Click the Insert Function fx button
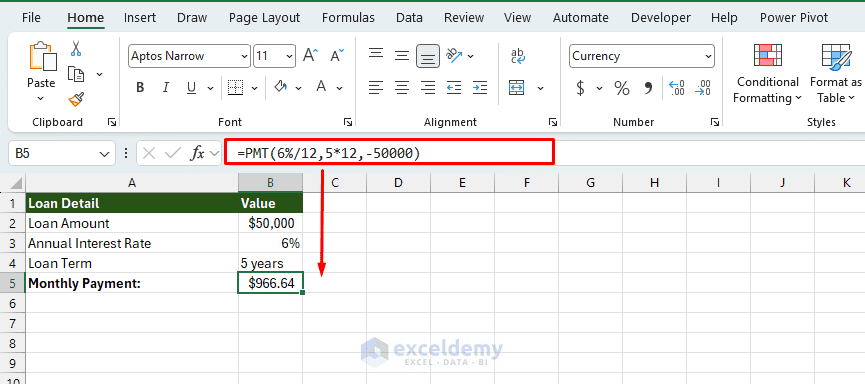The height and width of the screenshot is (384, 865). click(x=197, y=153)
